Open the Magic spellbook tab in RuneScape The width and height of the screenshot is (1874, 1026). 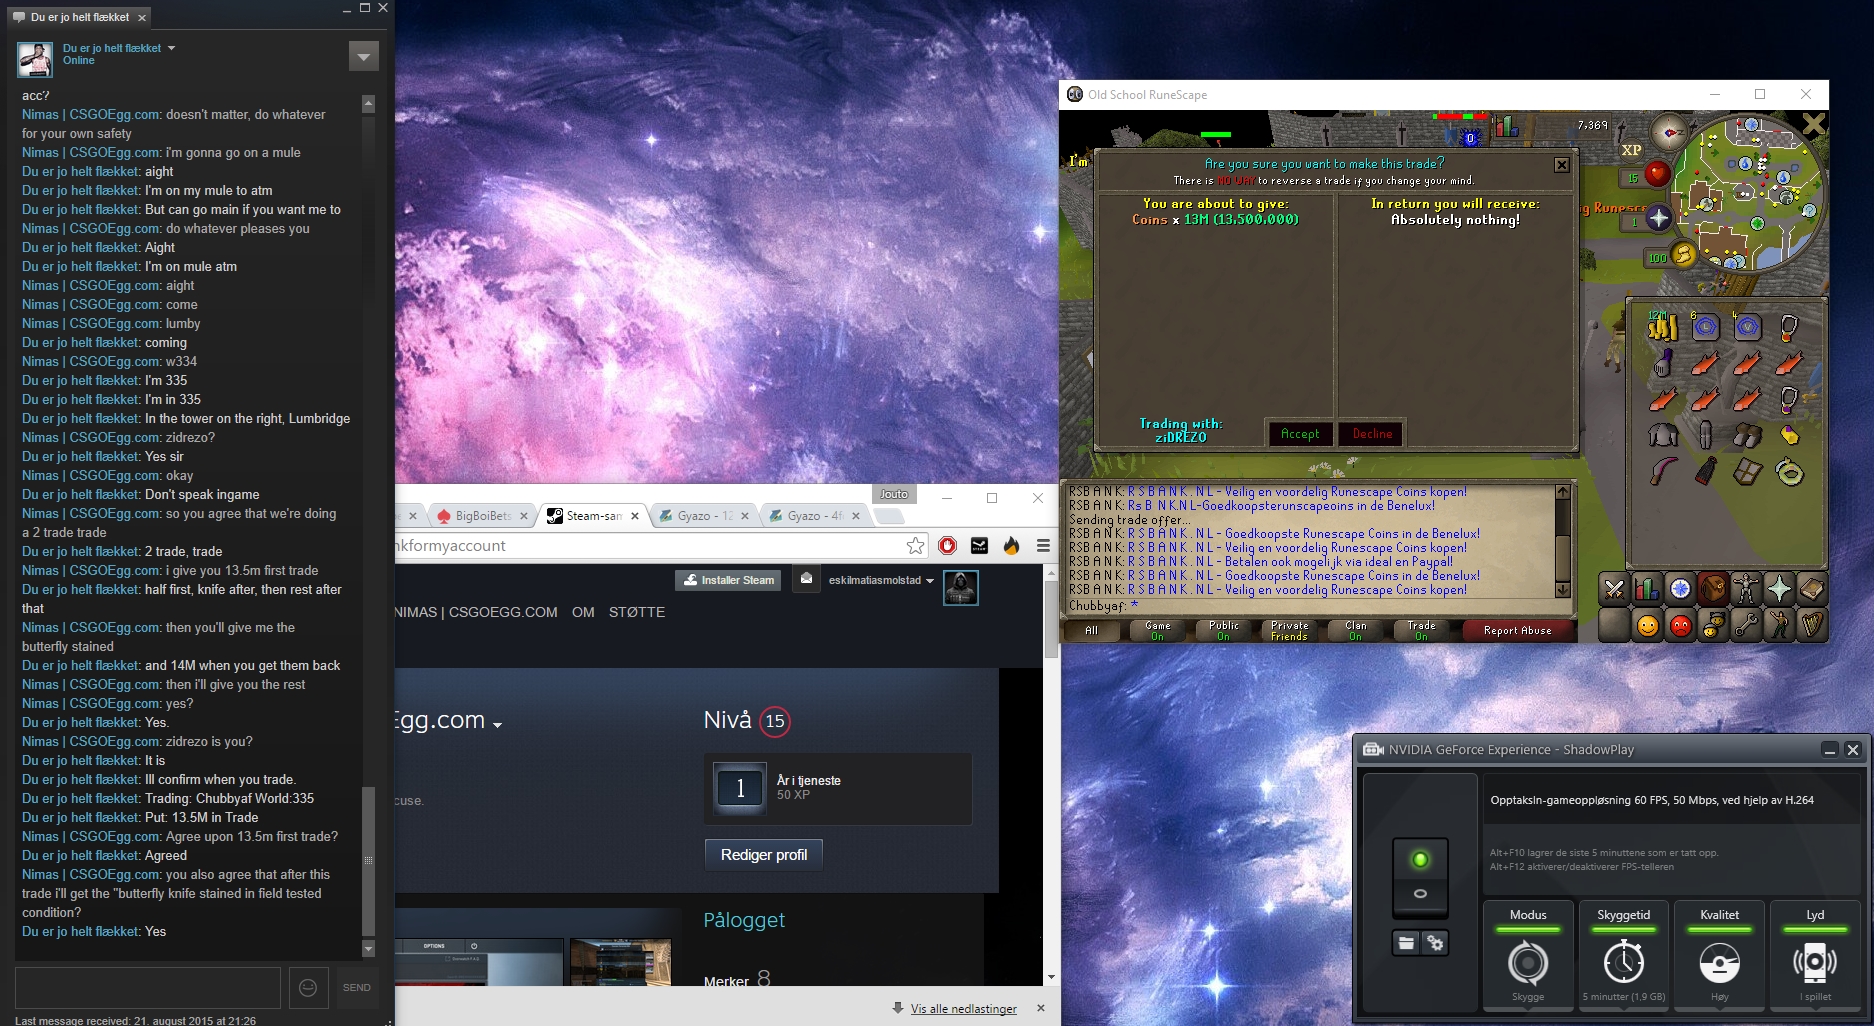(1812, 590)
